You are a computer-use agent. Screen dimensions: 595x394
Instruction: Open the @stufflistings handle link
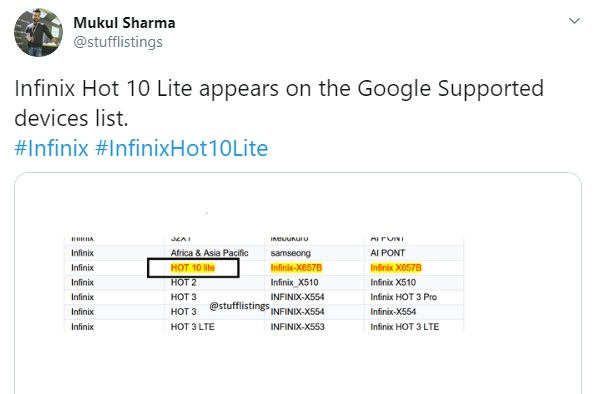tap(118, 42)
